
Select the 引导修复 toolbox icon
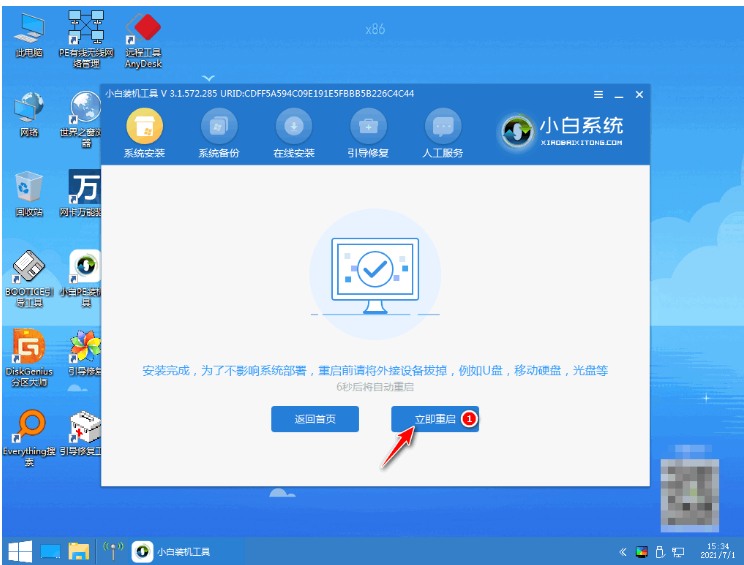pyautogui.click(x=368, y=126)
